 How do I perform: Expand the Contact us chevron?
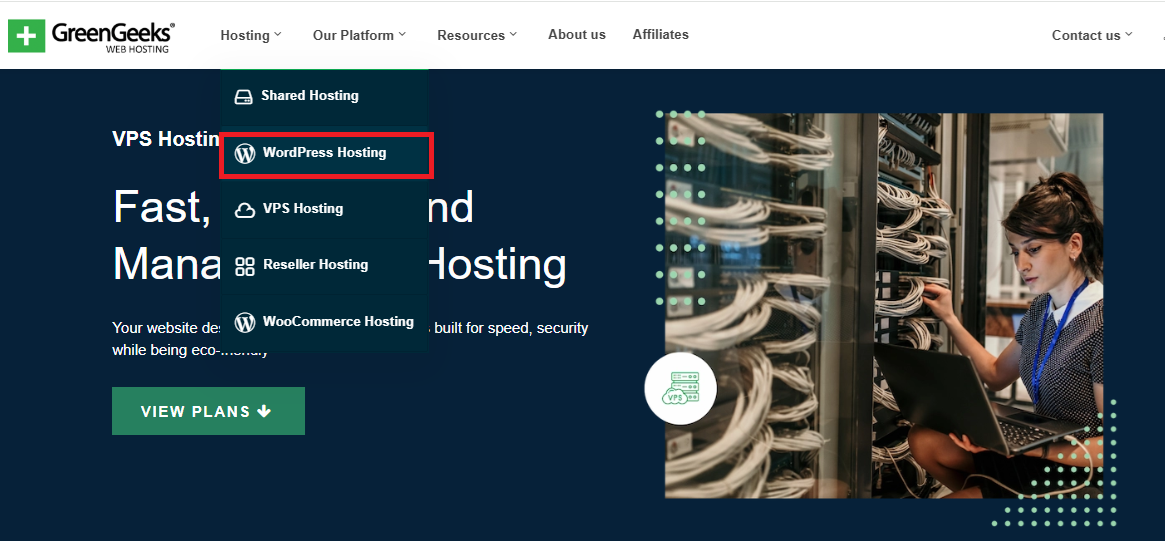pyautogui.click(x=1128, y=34)
